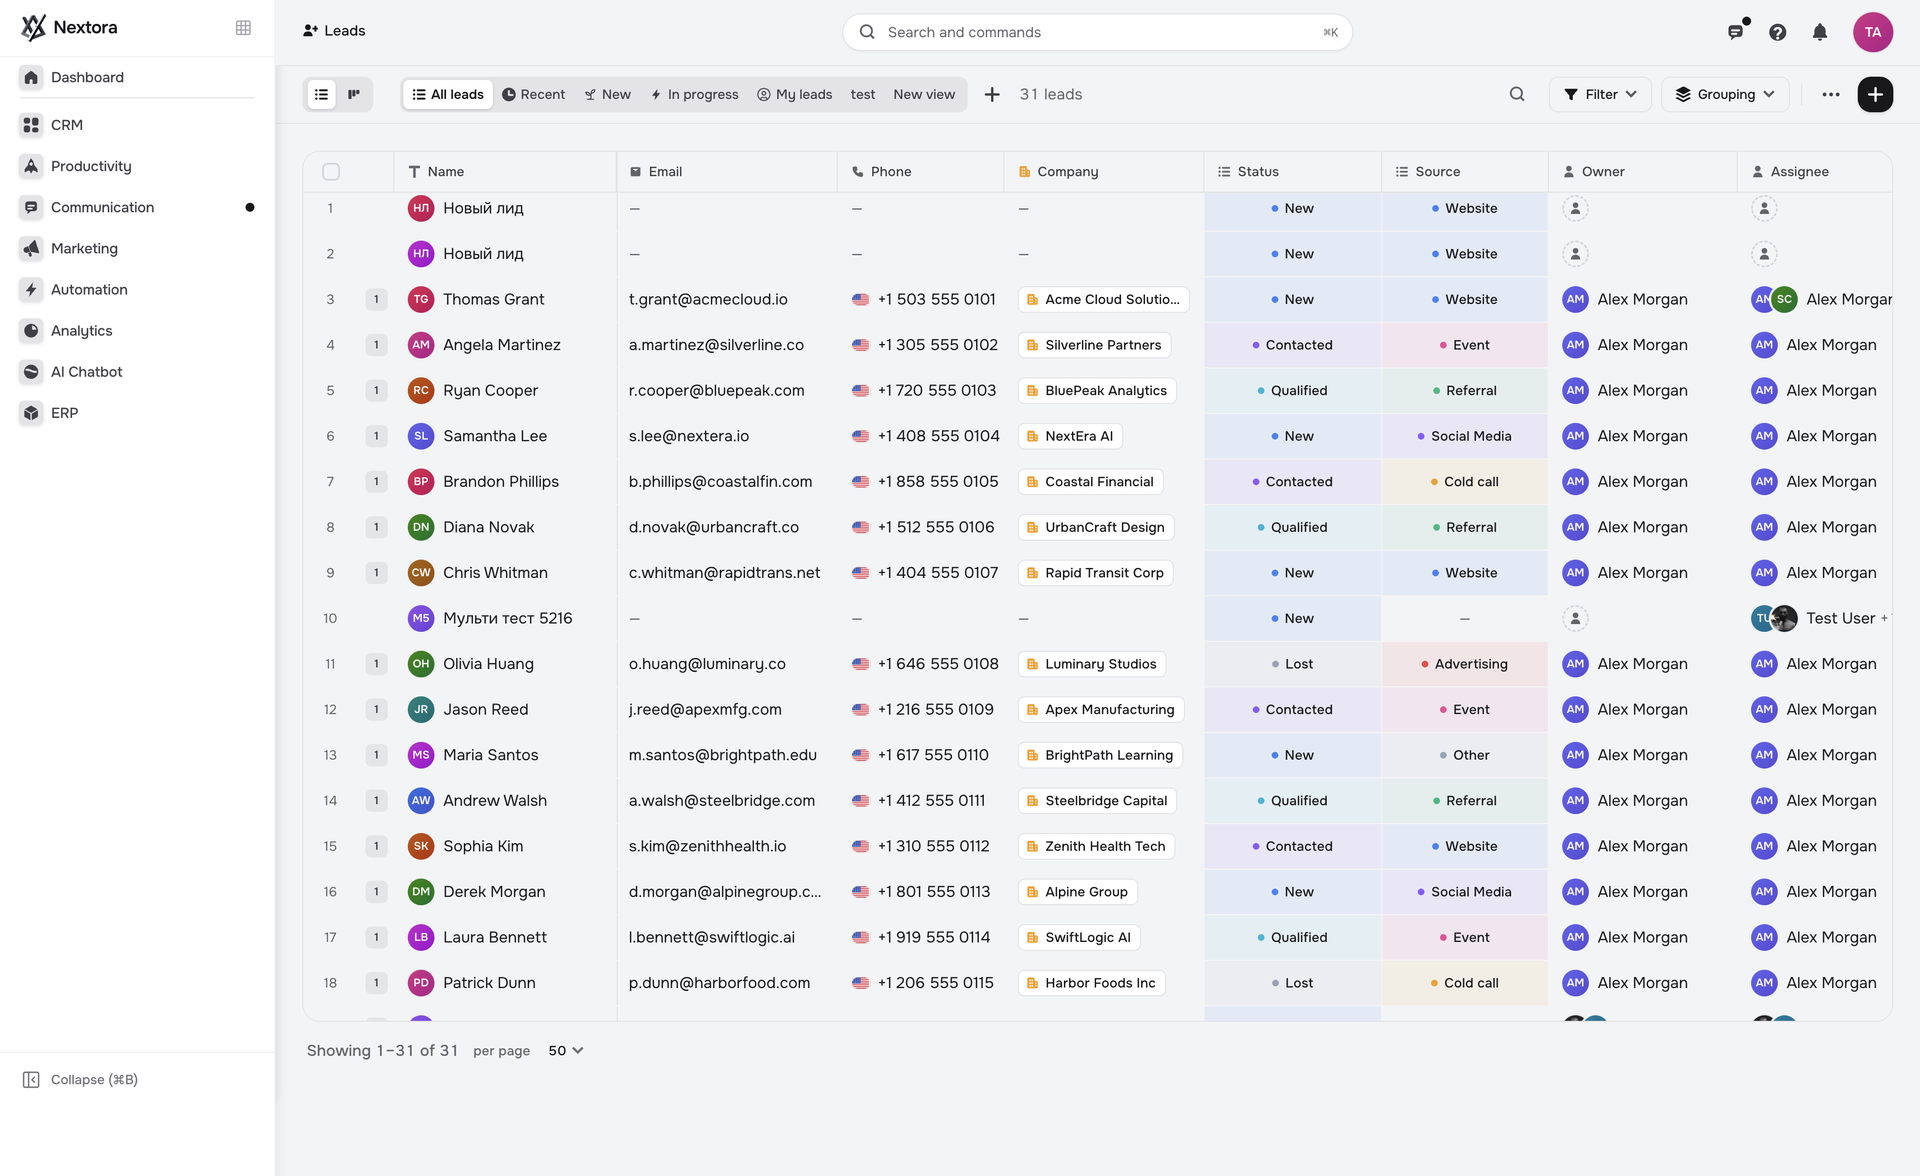Click the empty owner placeholder for Мульти тест 5216
Image resolution: width=1920 pixels, height=1176 pixels.
click(x=1575, y=618)
